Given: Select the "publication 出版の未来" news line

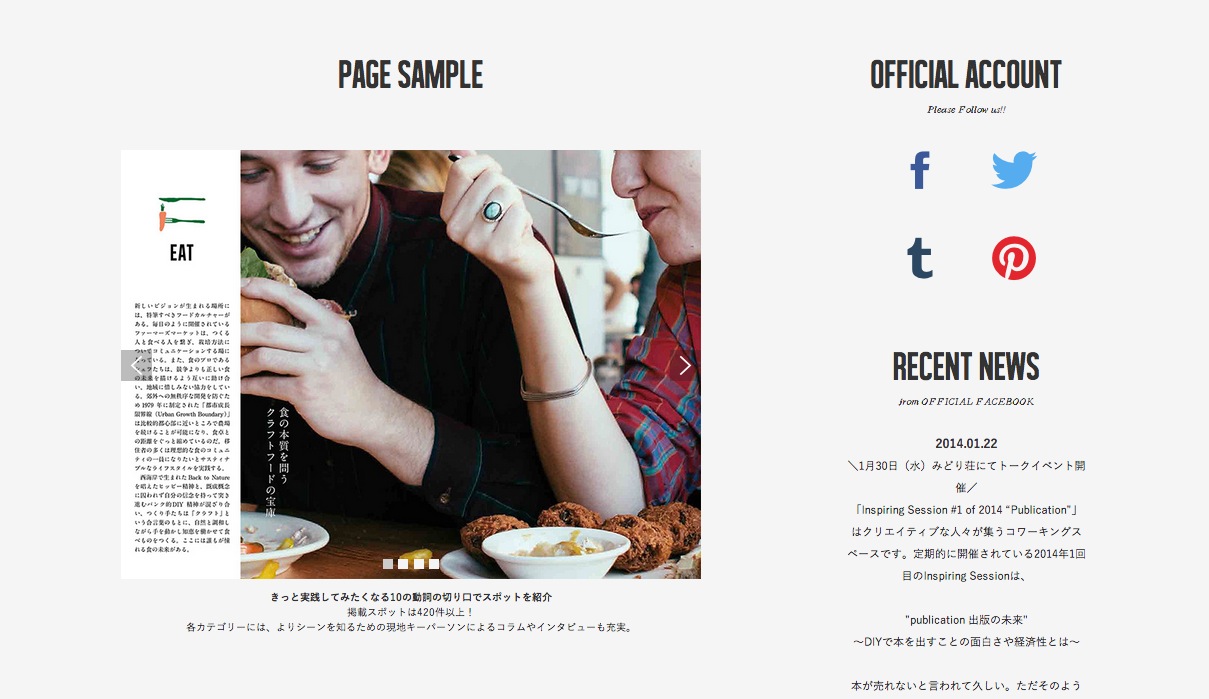Looking at the screenshot, I should point(966,620).
